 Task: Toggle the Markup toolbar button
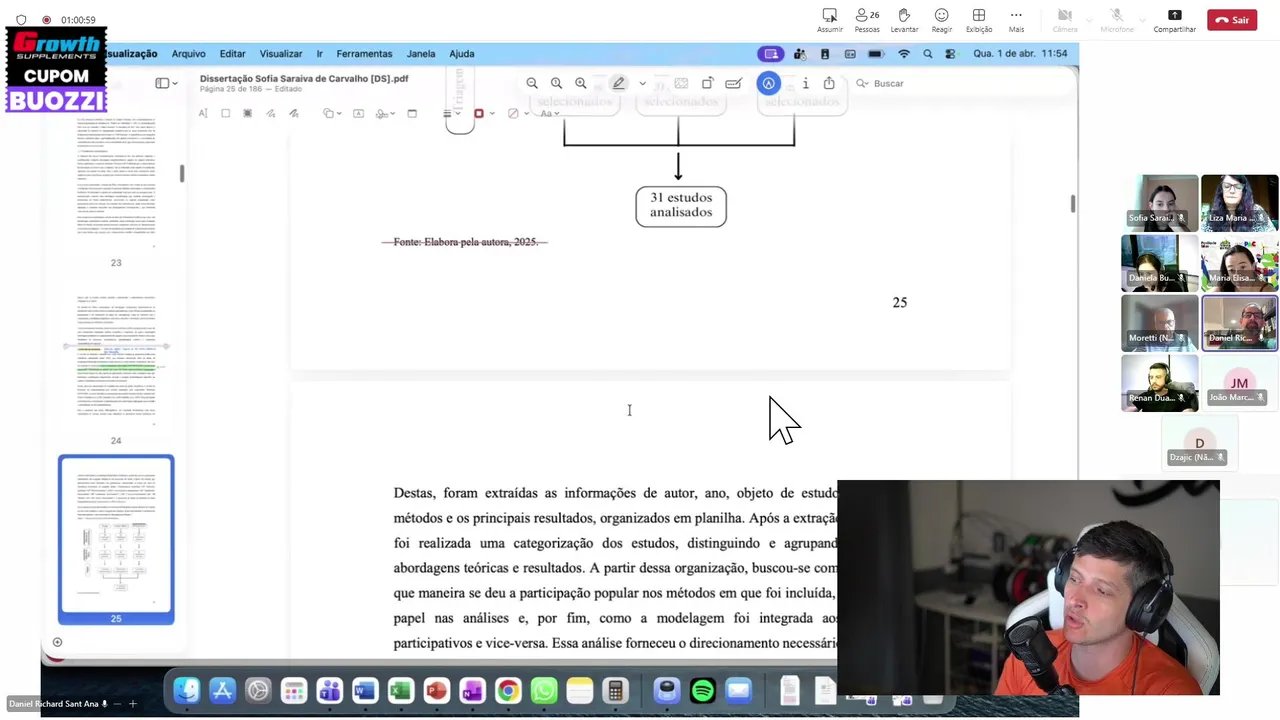tap(768, 83)
